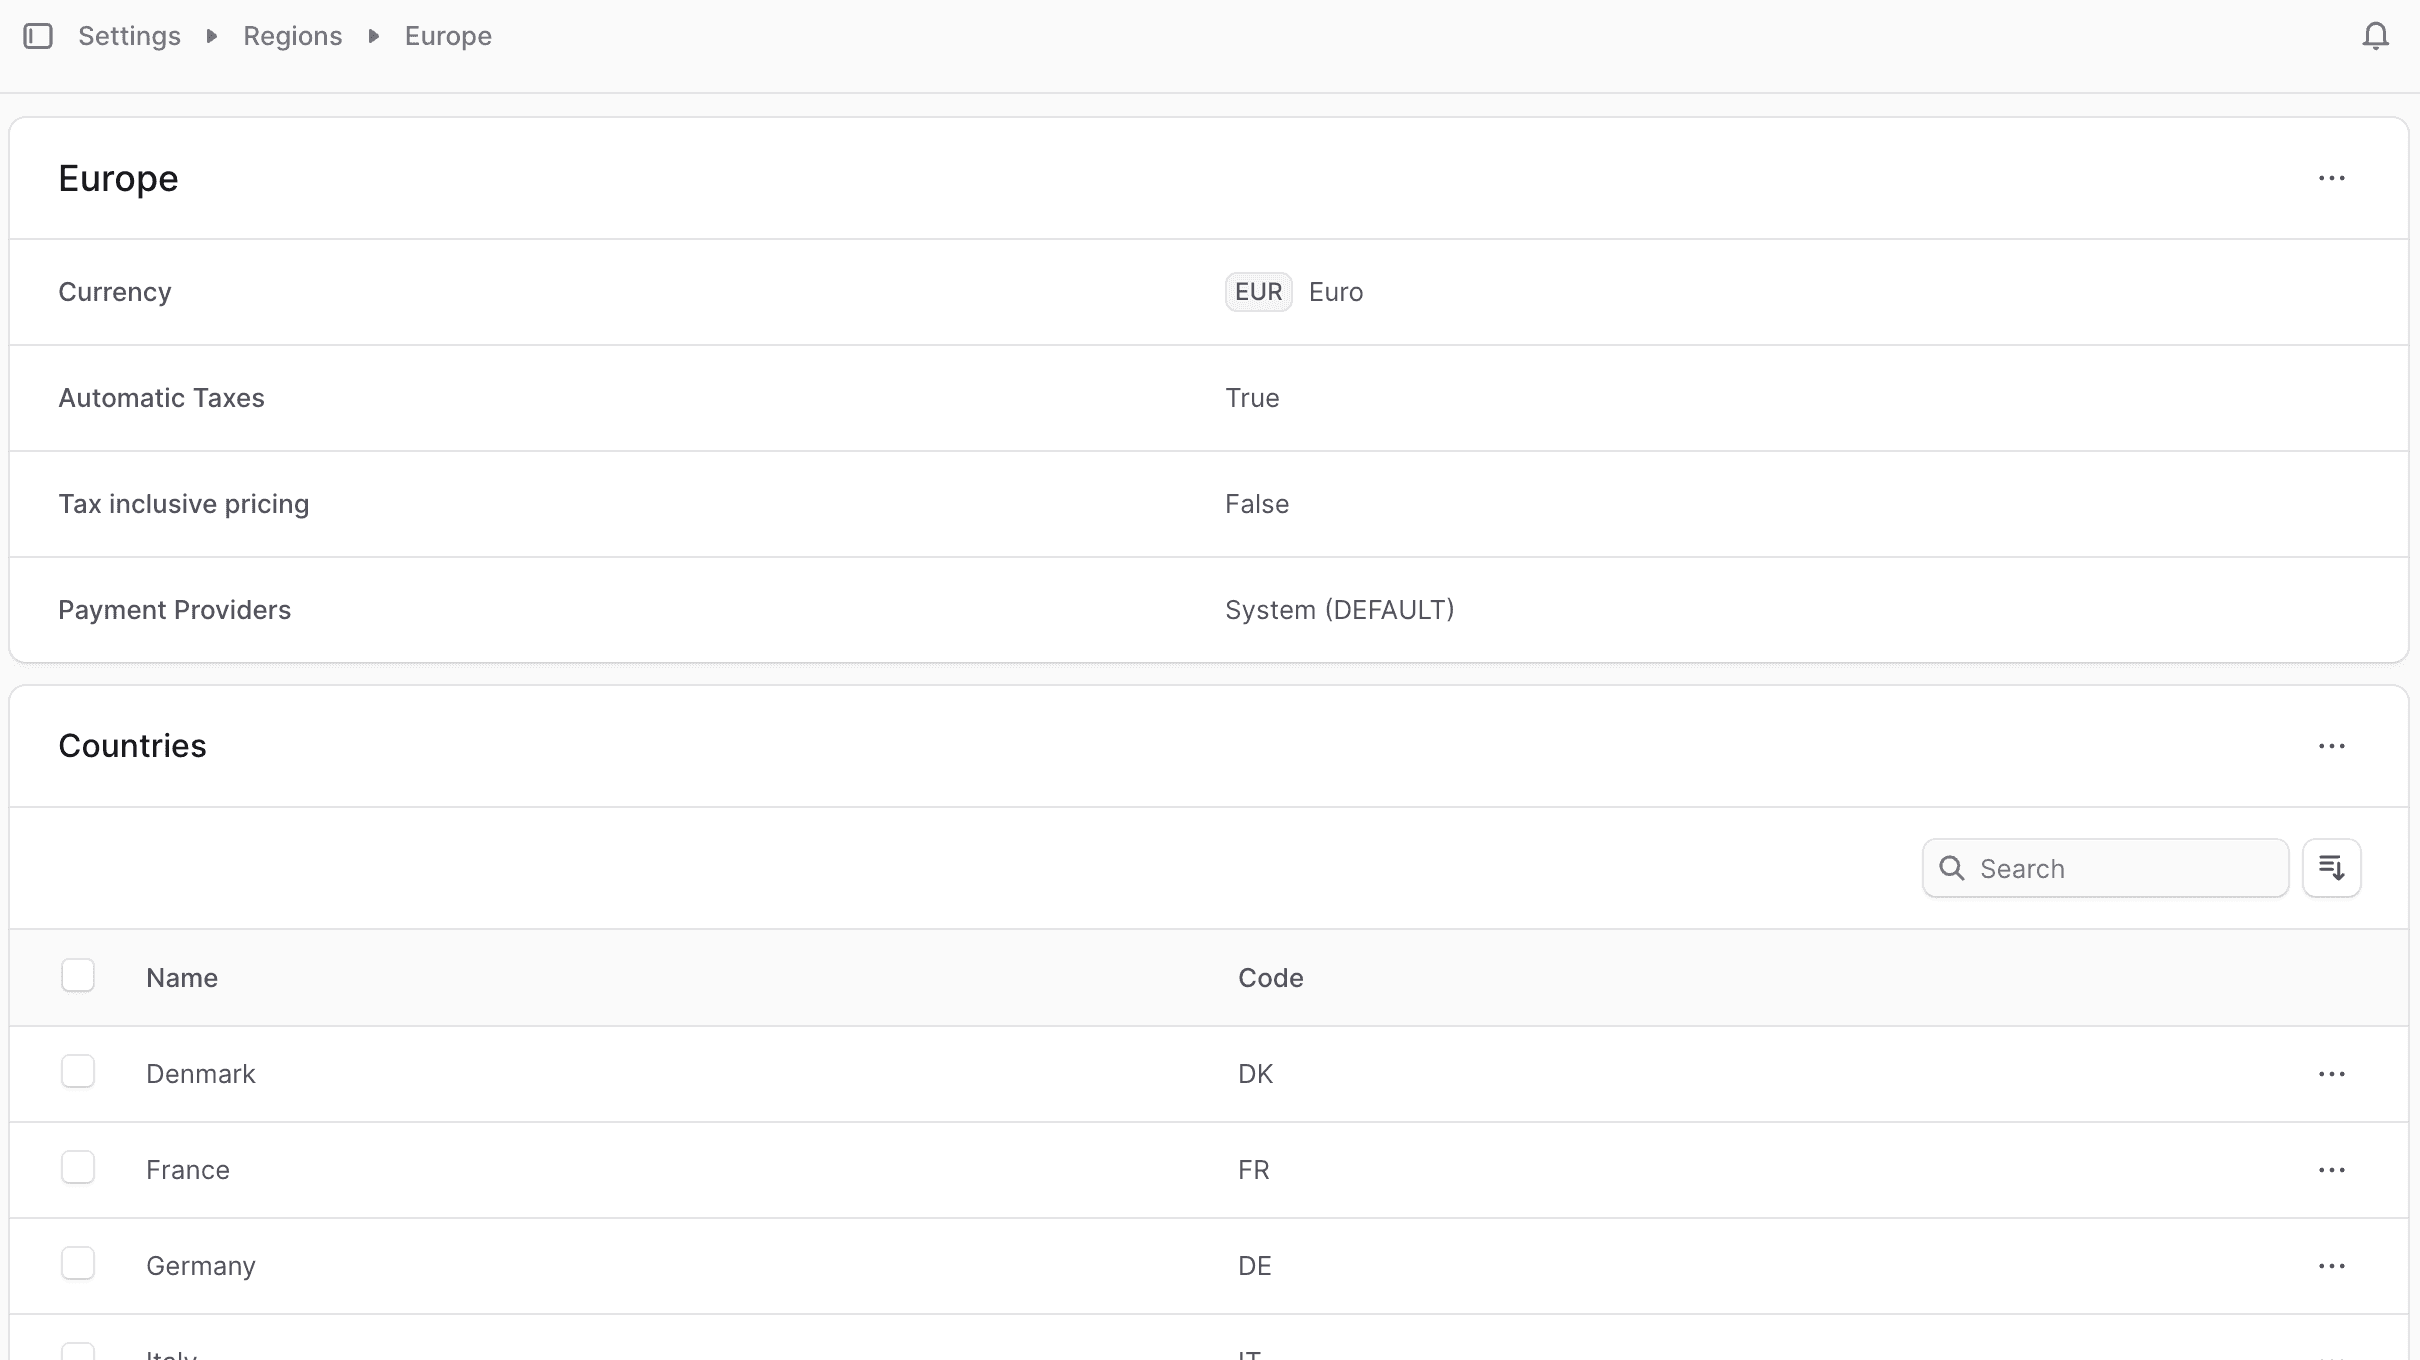Open the notifications bell

pos(2375,37)
